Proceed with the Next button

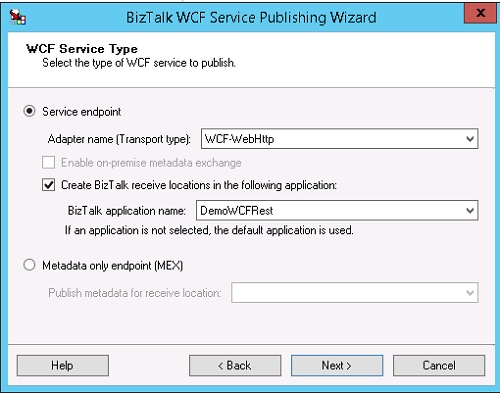[337, 366]
